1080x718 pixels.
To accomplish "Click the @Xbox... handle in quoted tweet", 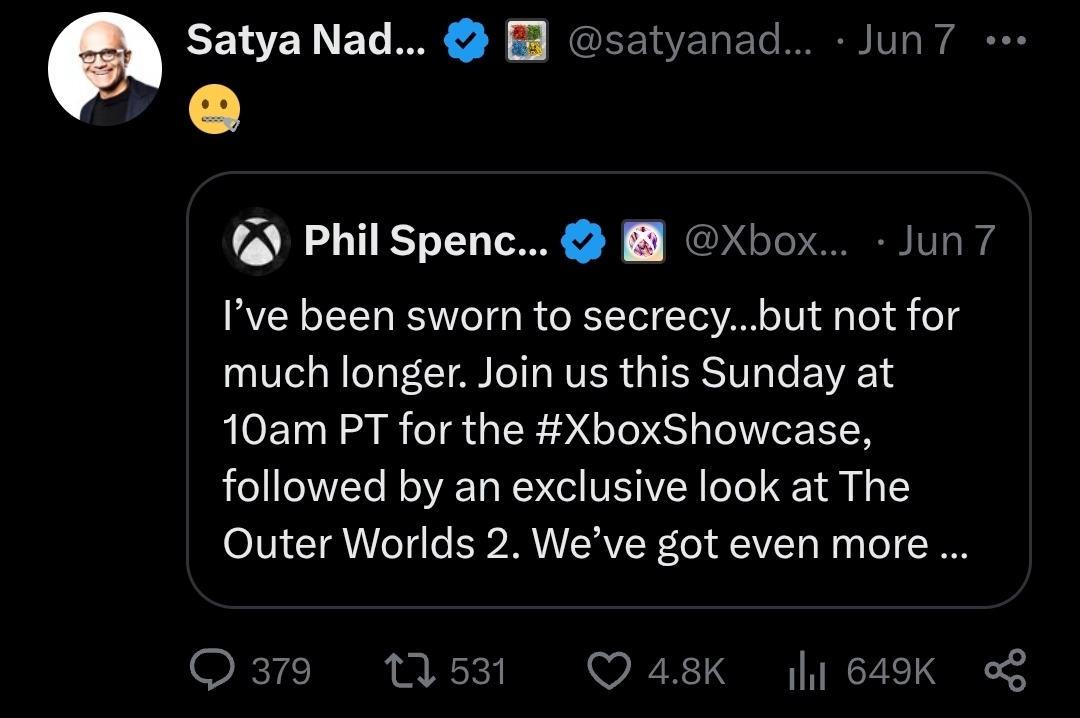I will pos(765,241).
